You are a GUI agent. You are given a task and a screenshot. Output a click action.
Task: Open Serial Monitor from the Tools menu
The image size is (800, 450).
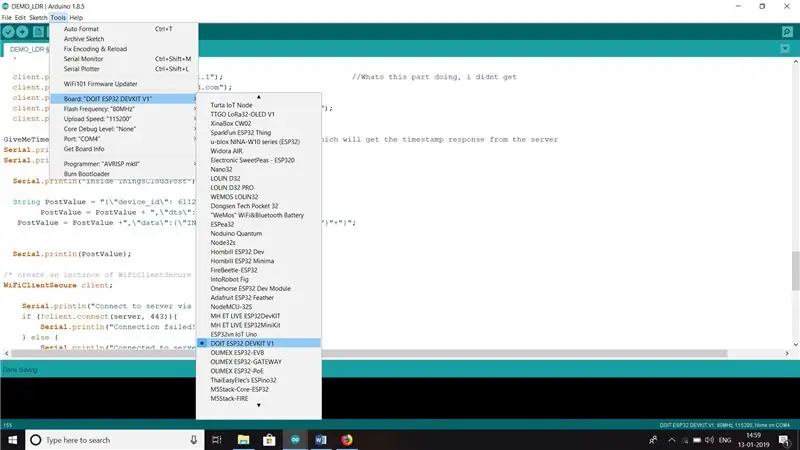click(124, 59)
